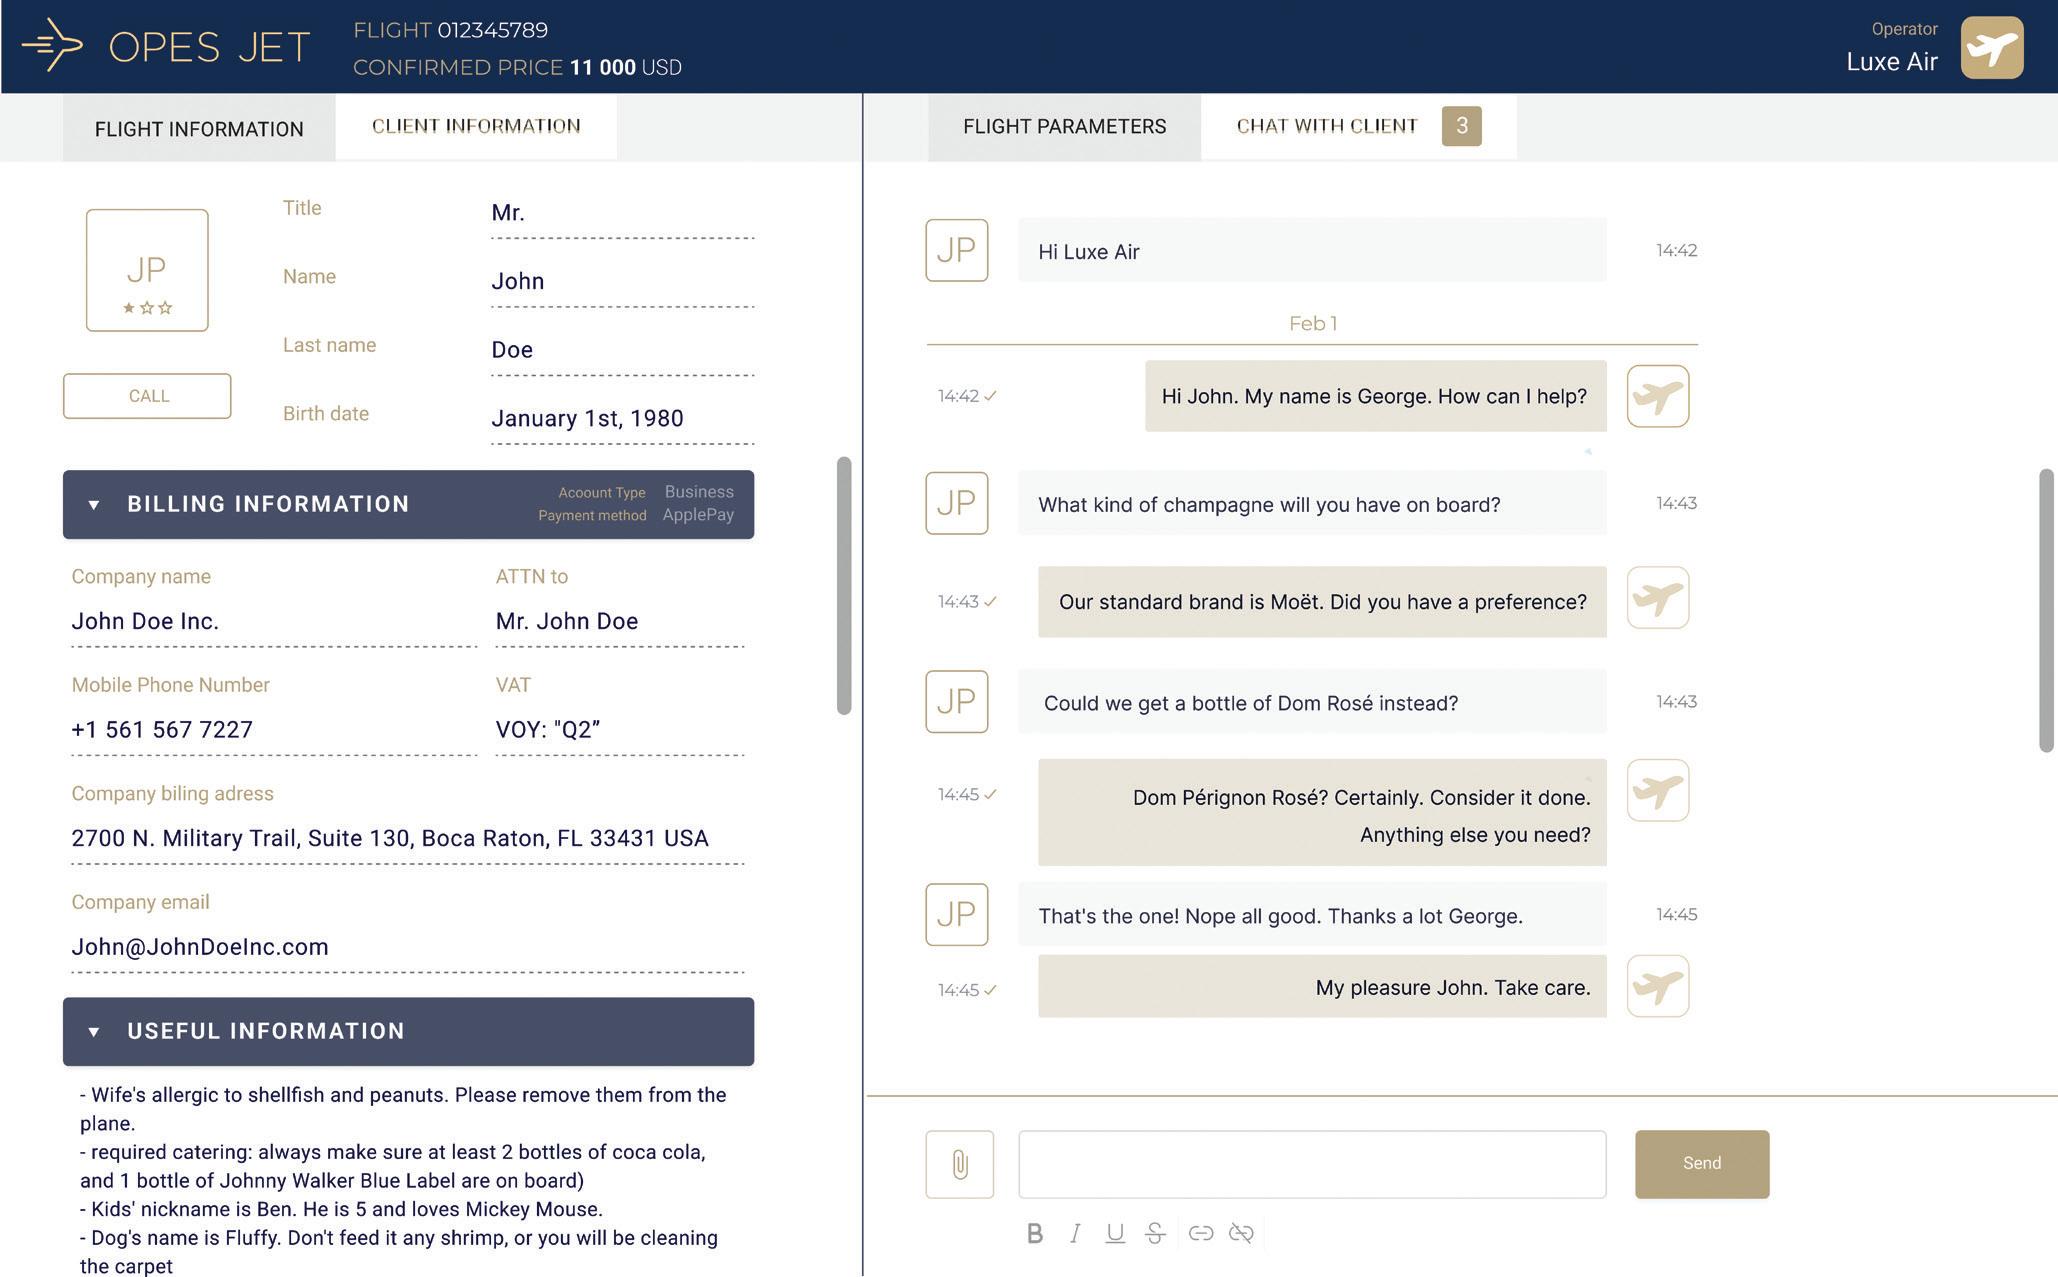Click the Opes Jet logo

(166, 46)
